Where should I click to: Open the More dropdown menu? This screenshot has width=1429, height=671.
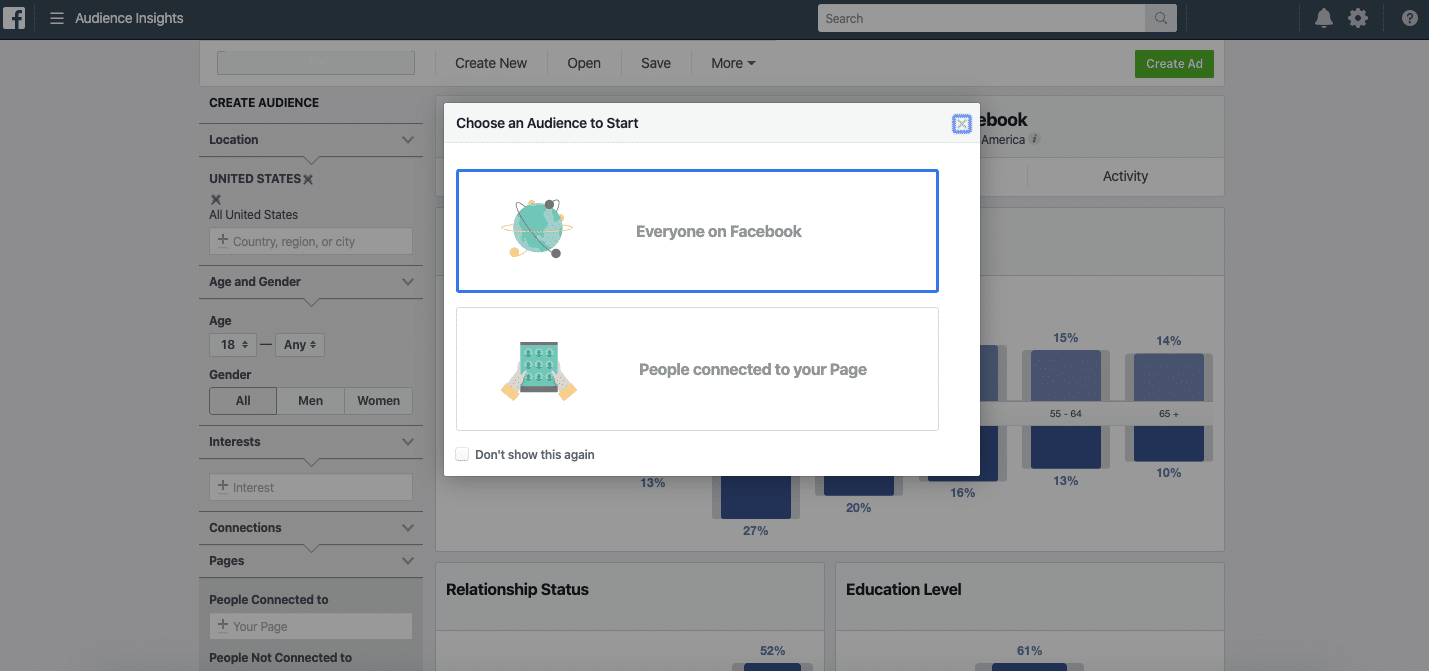733,63
